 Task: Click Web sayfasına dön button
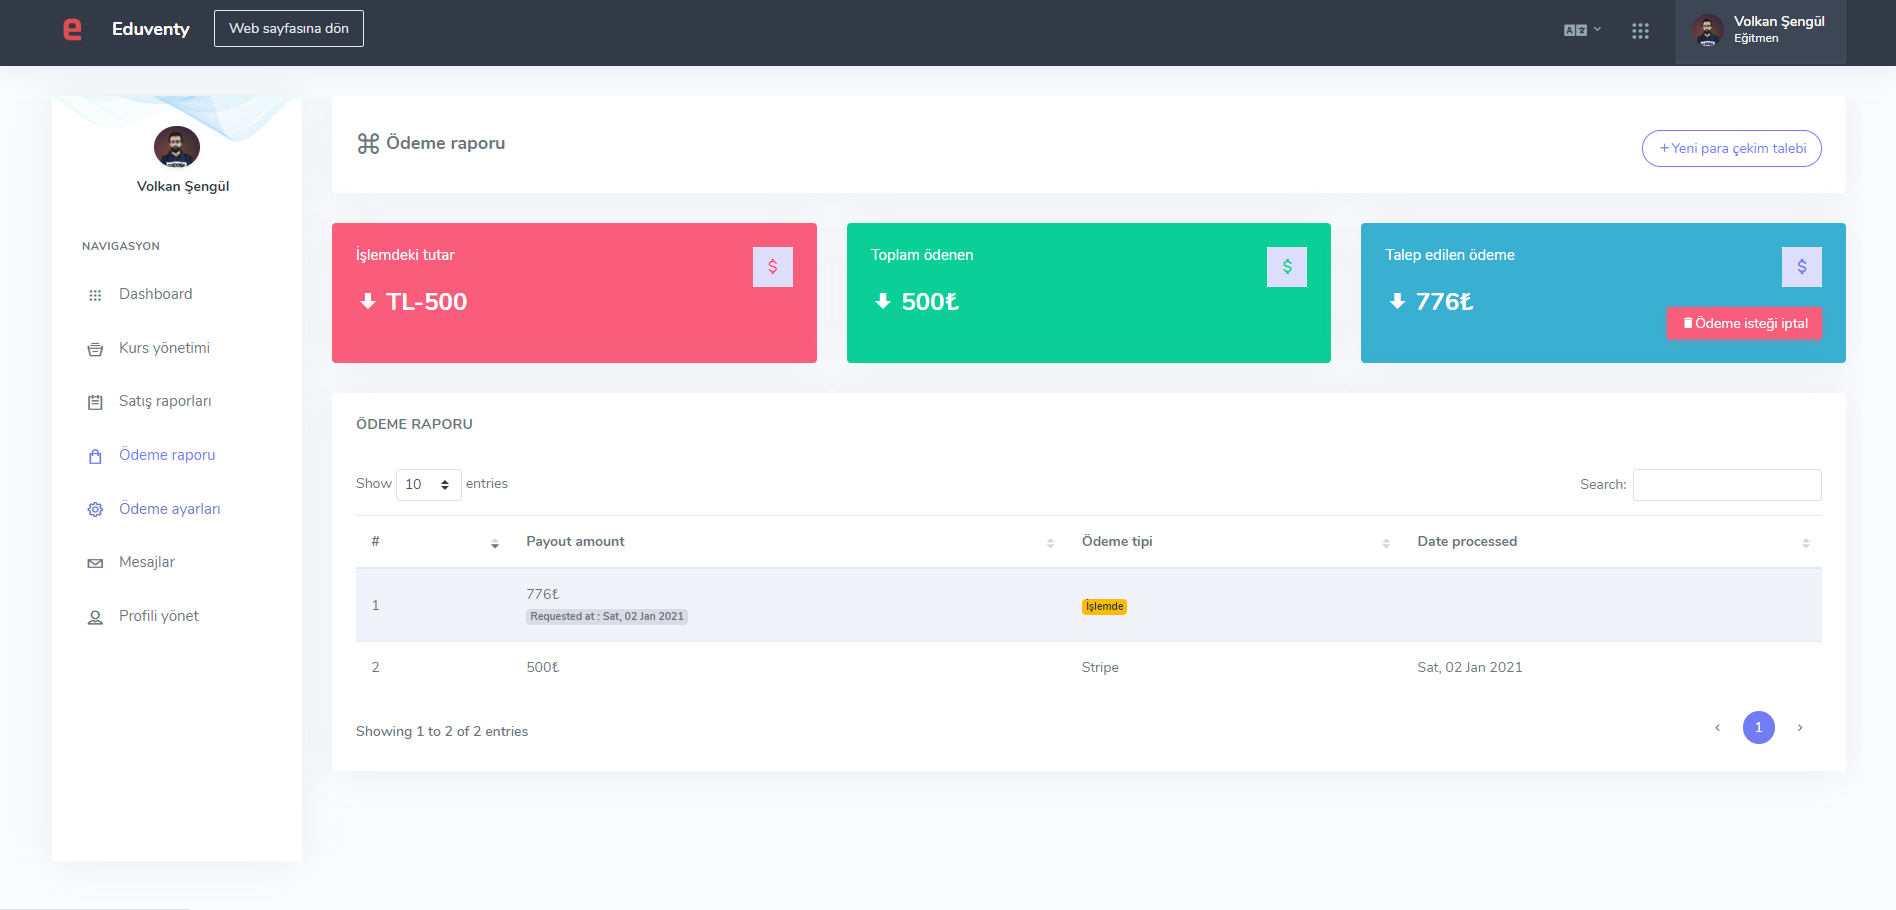coord(289,28)
